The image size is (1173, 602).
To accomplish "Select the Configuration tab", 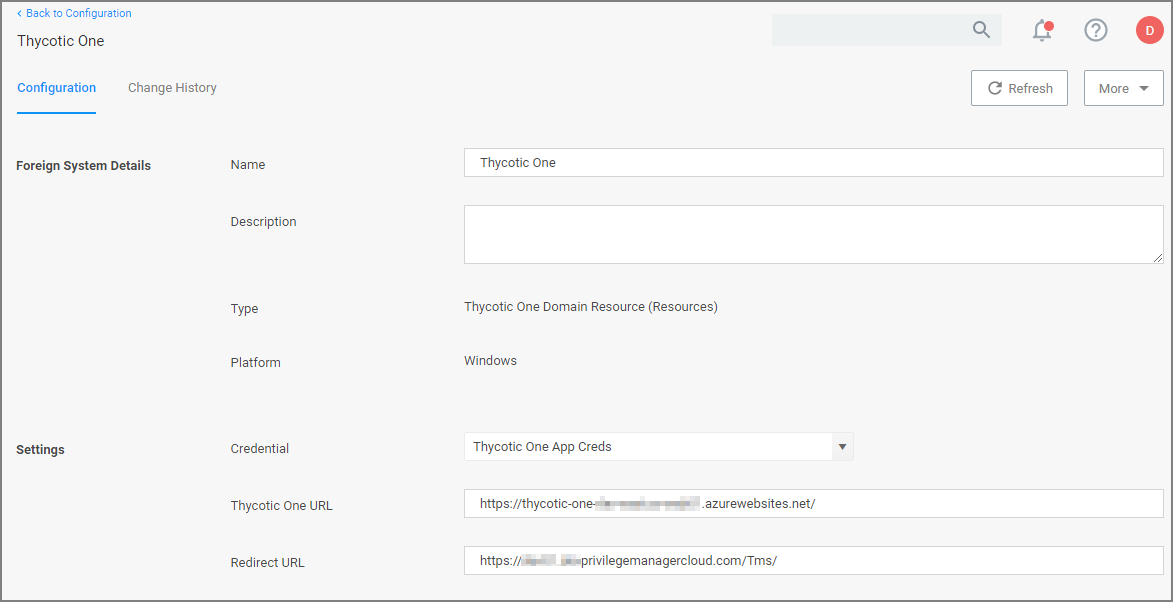I will [x=56, y=88].
